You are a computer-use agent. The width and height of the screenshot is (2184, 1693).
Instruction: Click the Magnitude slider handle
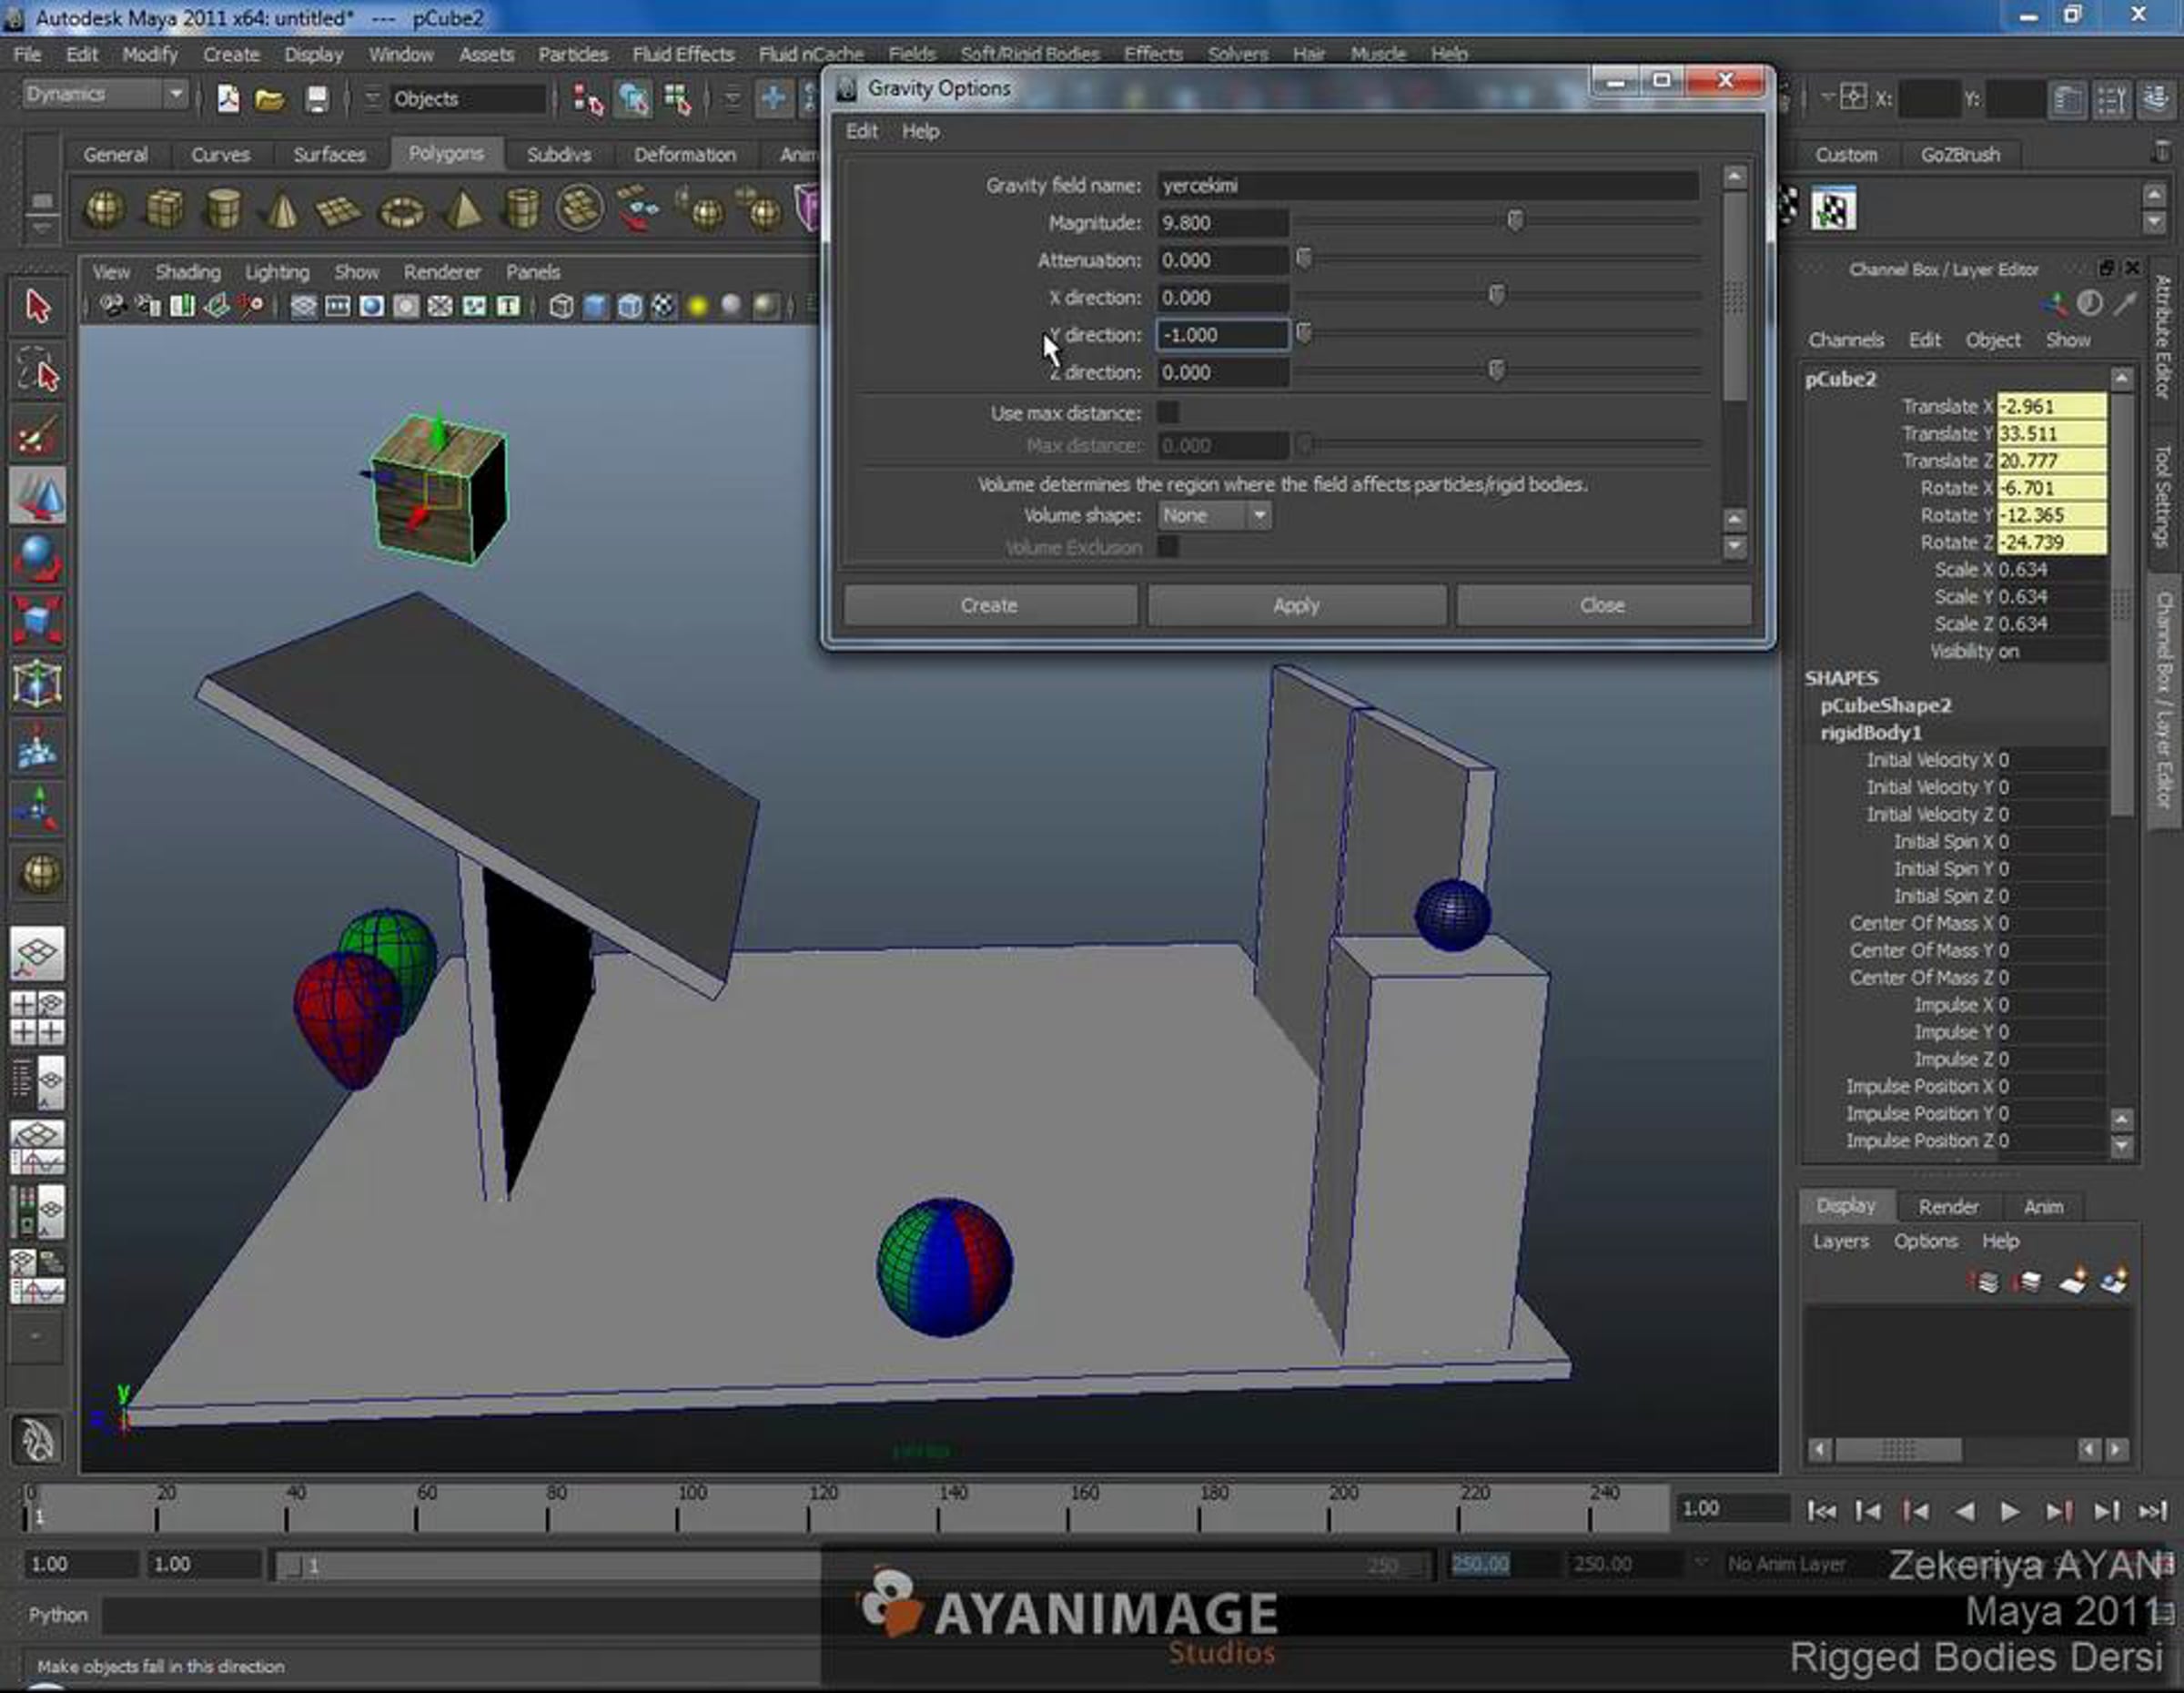coord(1515,221)
